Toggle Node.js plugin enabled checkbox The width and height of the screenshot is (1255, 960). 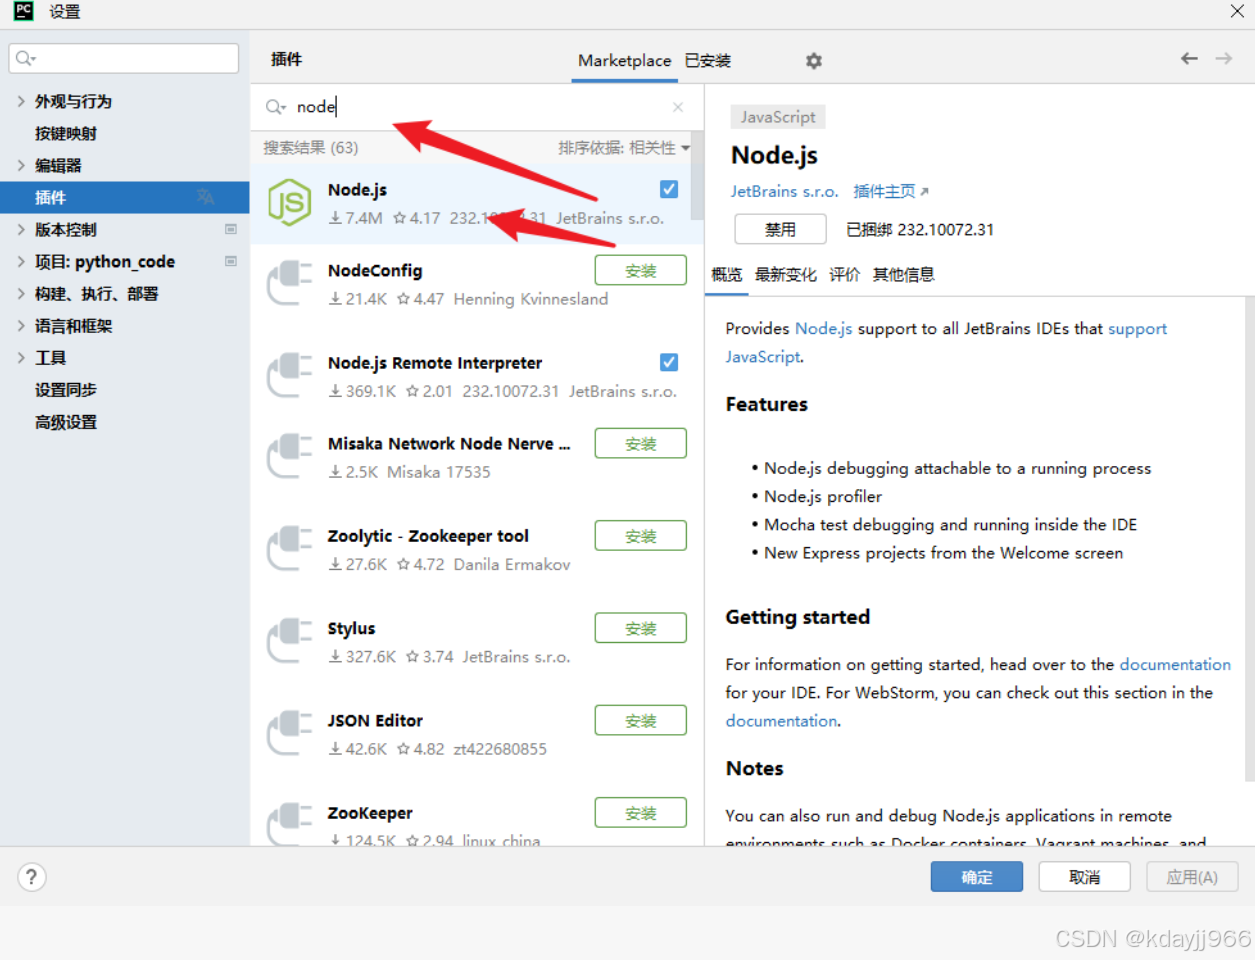669,189
